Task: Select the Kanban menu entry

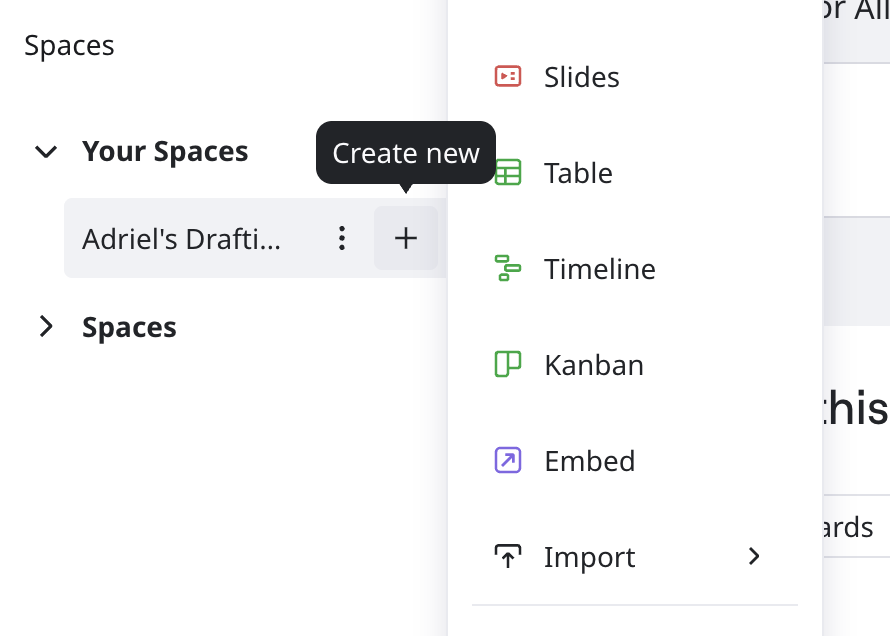Action: pos(593,365)
